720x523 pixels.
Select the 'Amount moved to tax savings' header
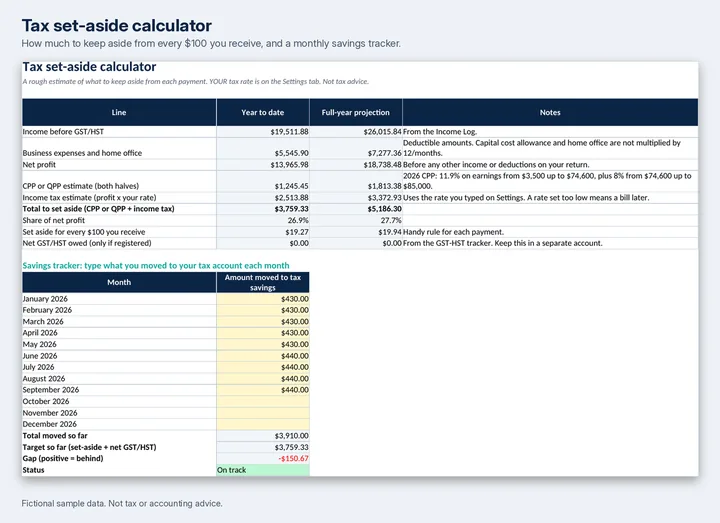[x=263, y=282]
